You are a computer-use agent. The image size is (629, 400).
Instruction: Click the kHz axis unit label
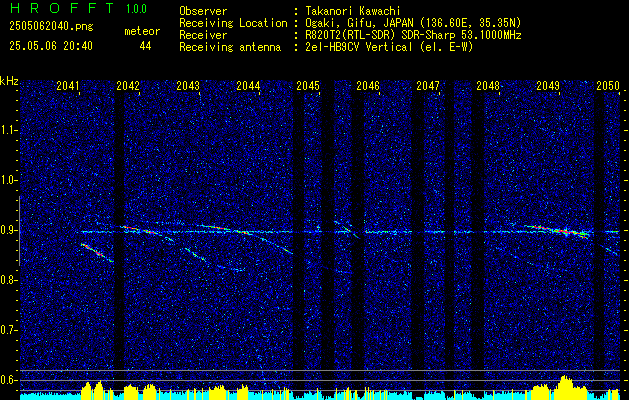pos(9,81)
